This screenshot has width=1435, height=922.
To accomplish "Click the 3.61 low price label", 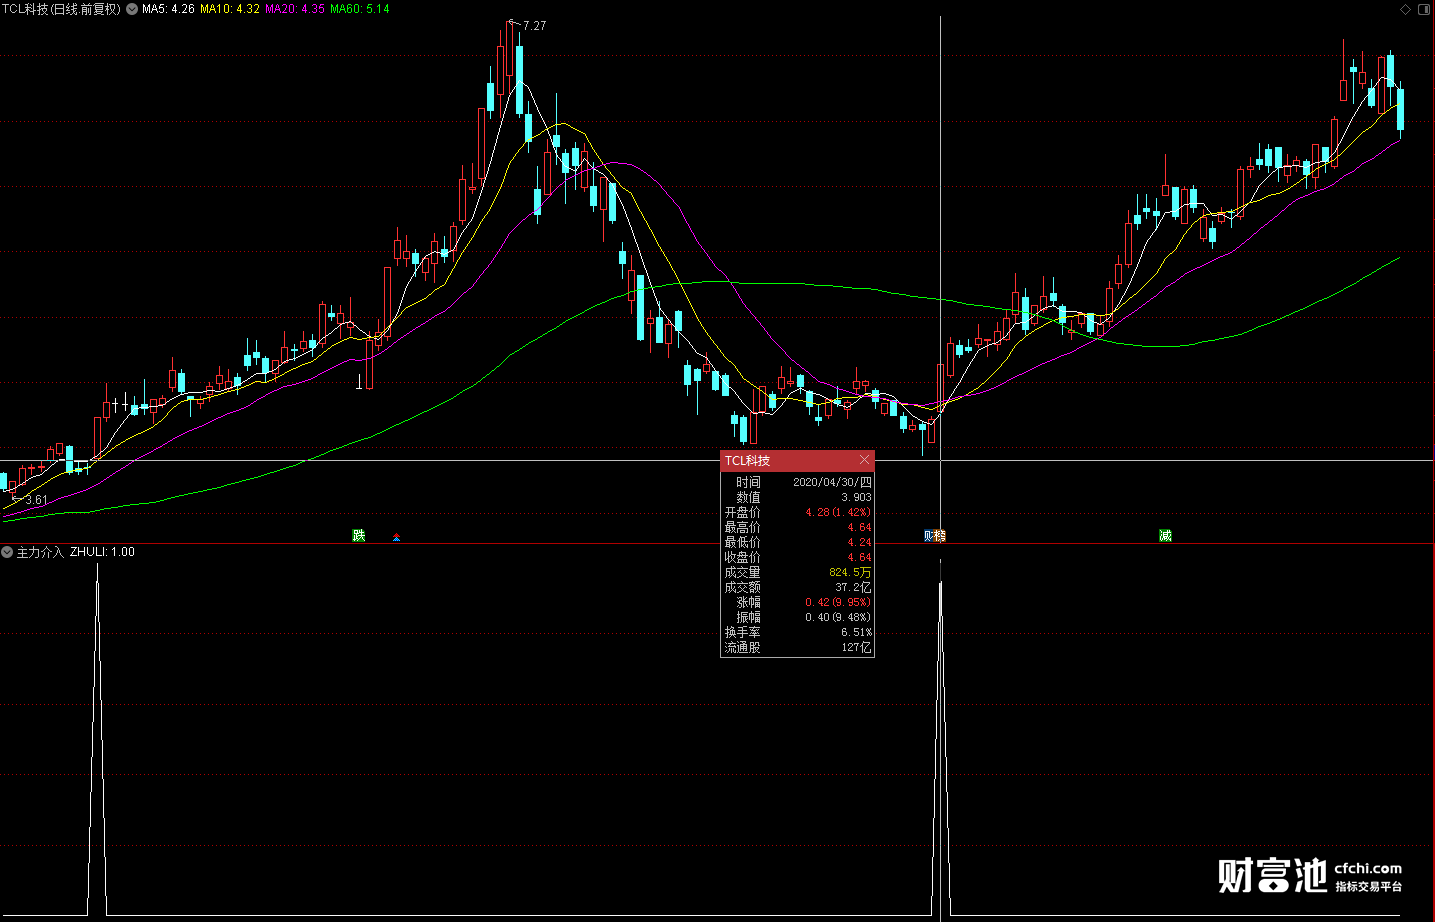I will point(36,500).
